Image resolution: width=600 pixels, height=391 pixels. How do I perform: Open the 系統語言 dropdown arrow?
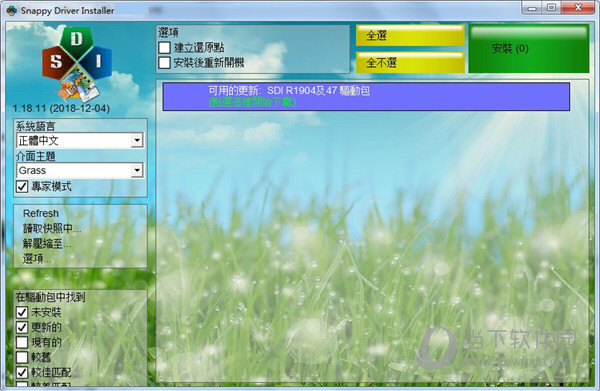137,140
